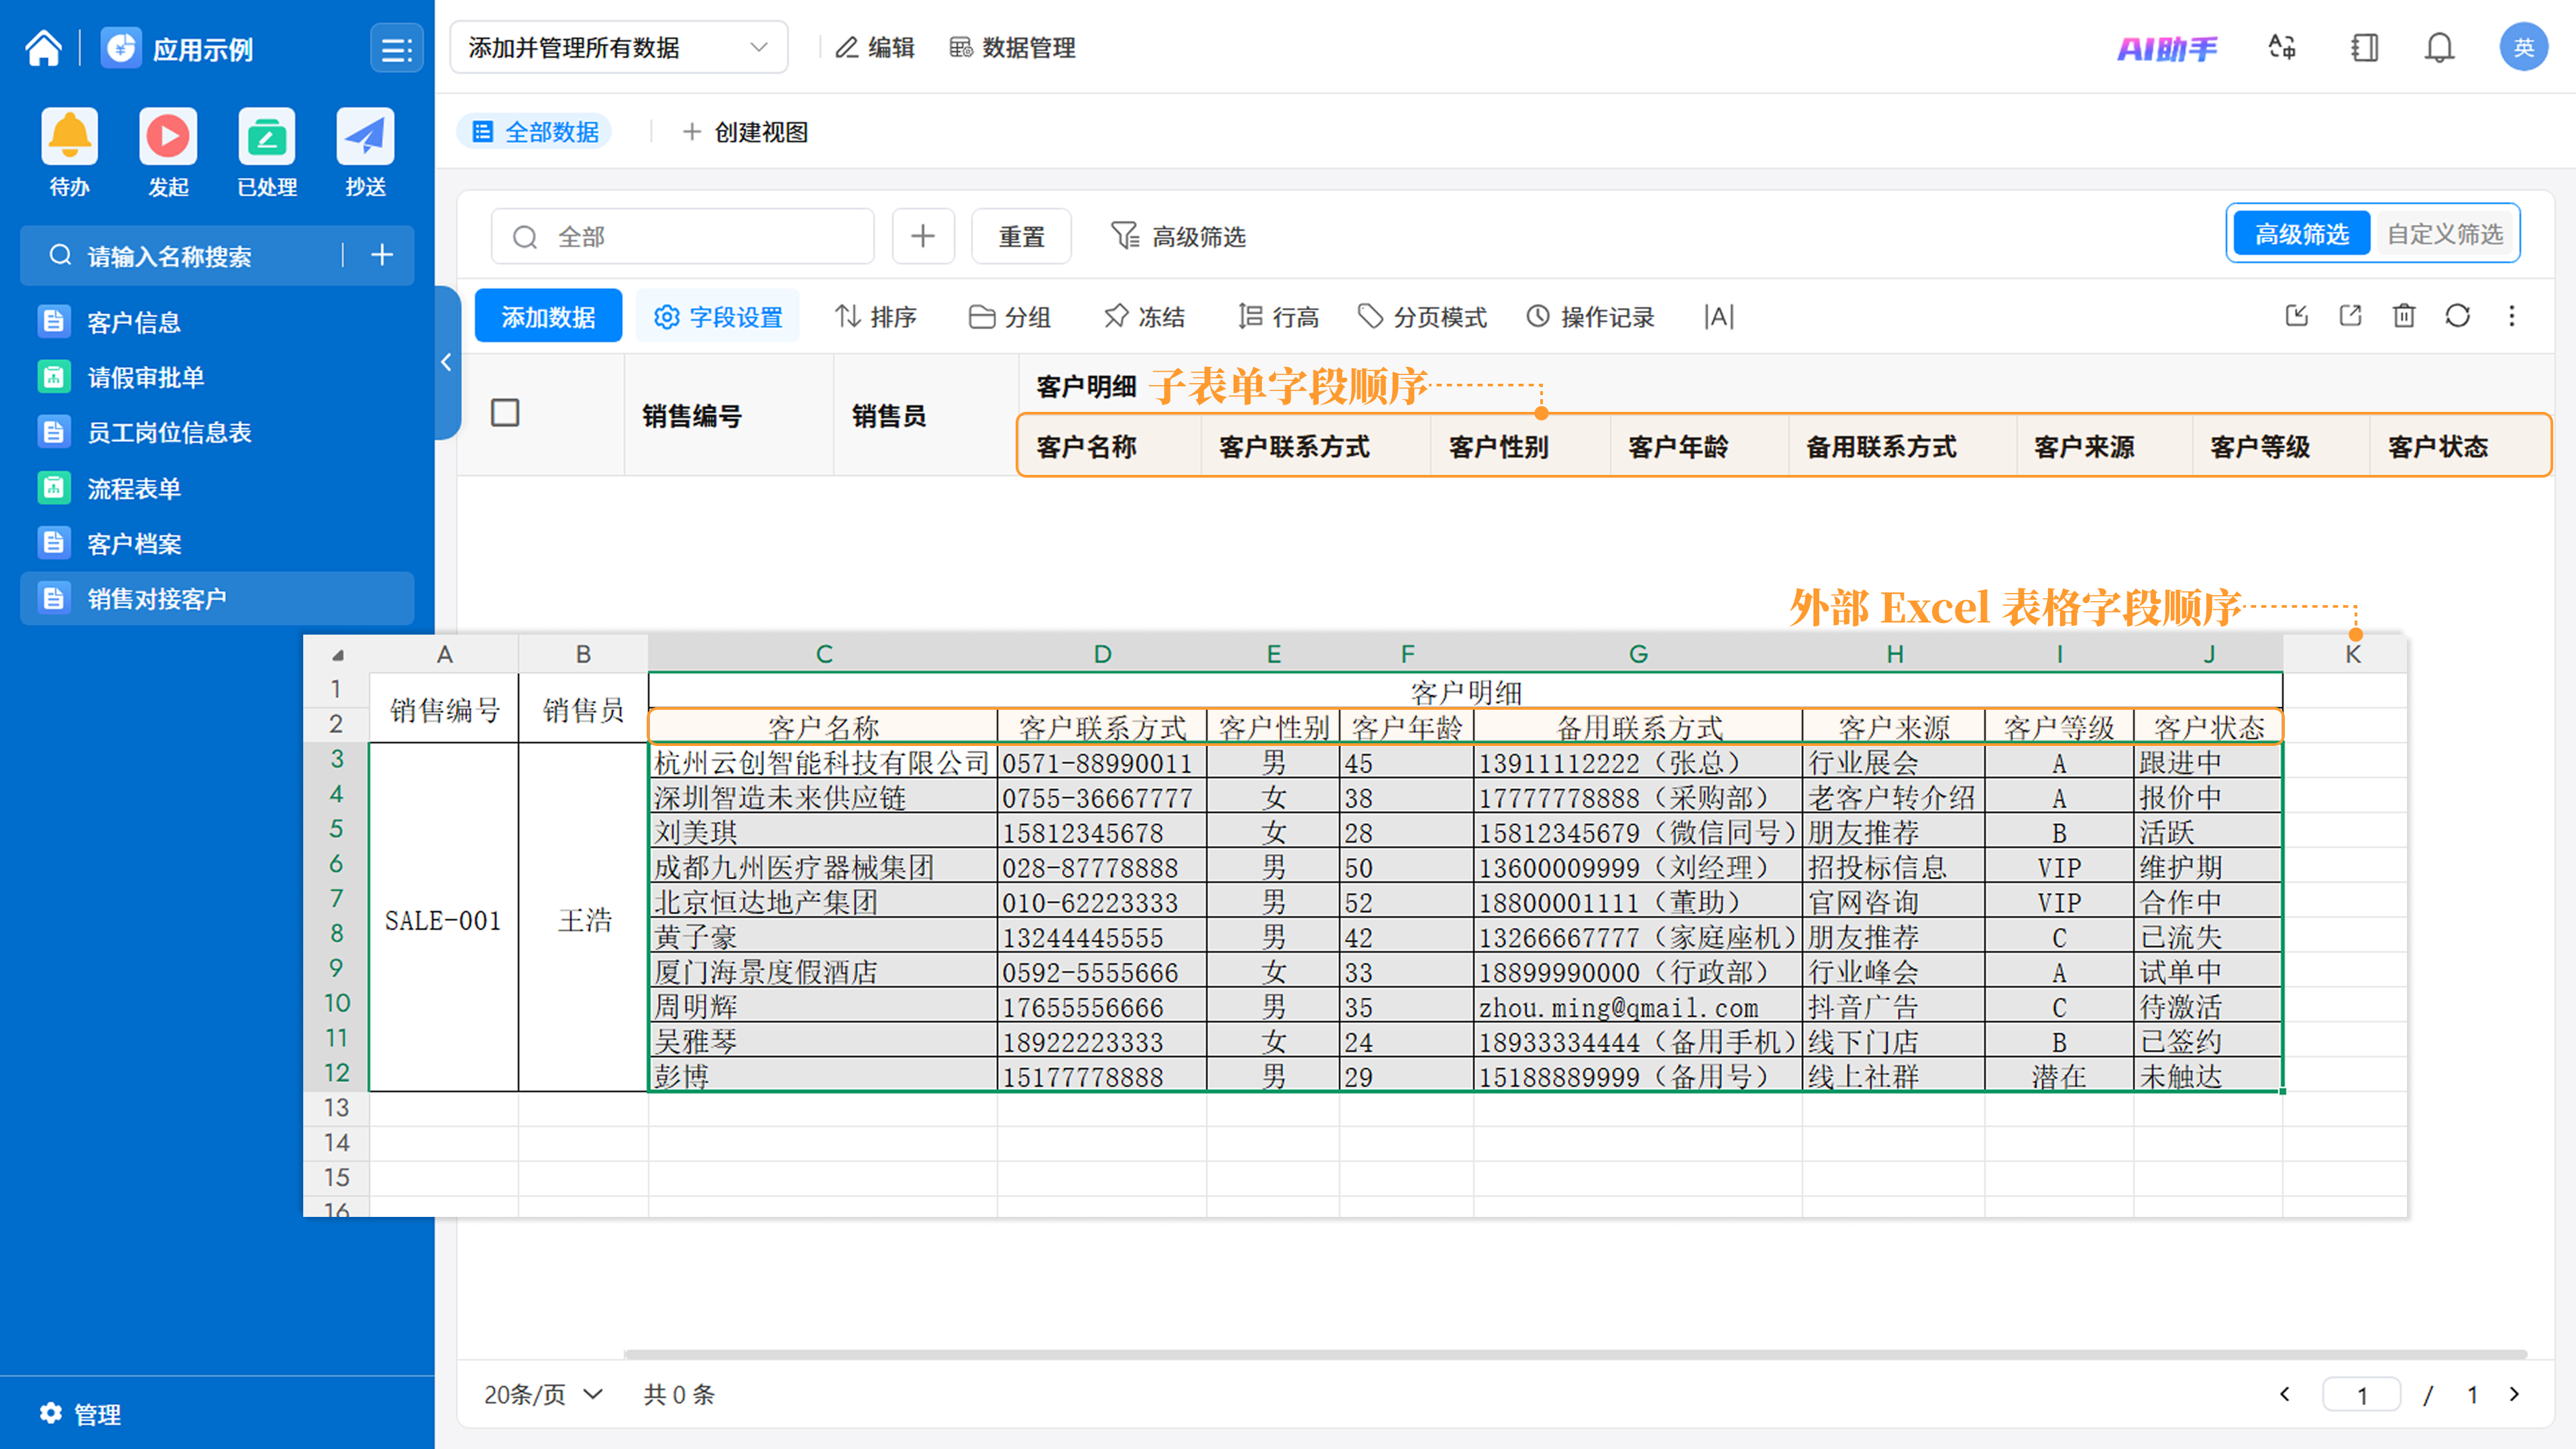Click 冻结 freeze option
Viewport: 2576px width, 1449px height.
pos(1144,317)
